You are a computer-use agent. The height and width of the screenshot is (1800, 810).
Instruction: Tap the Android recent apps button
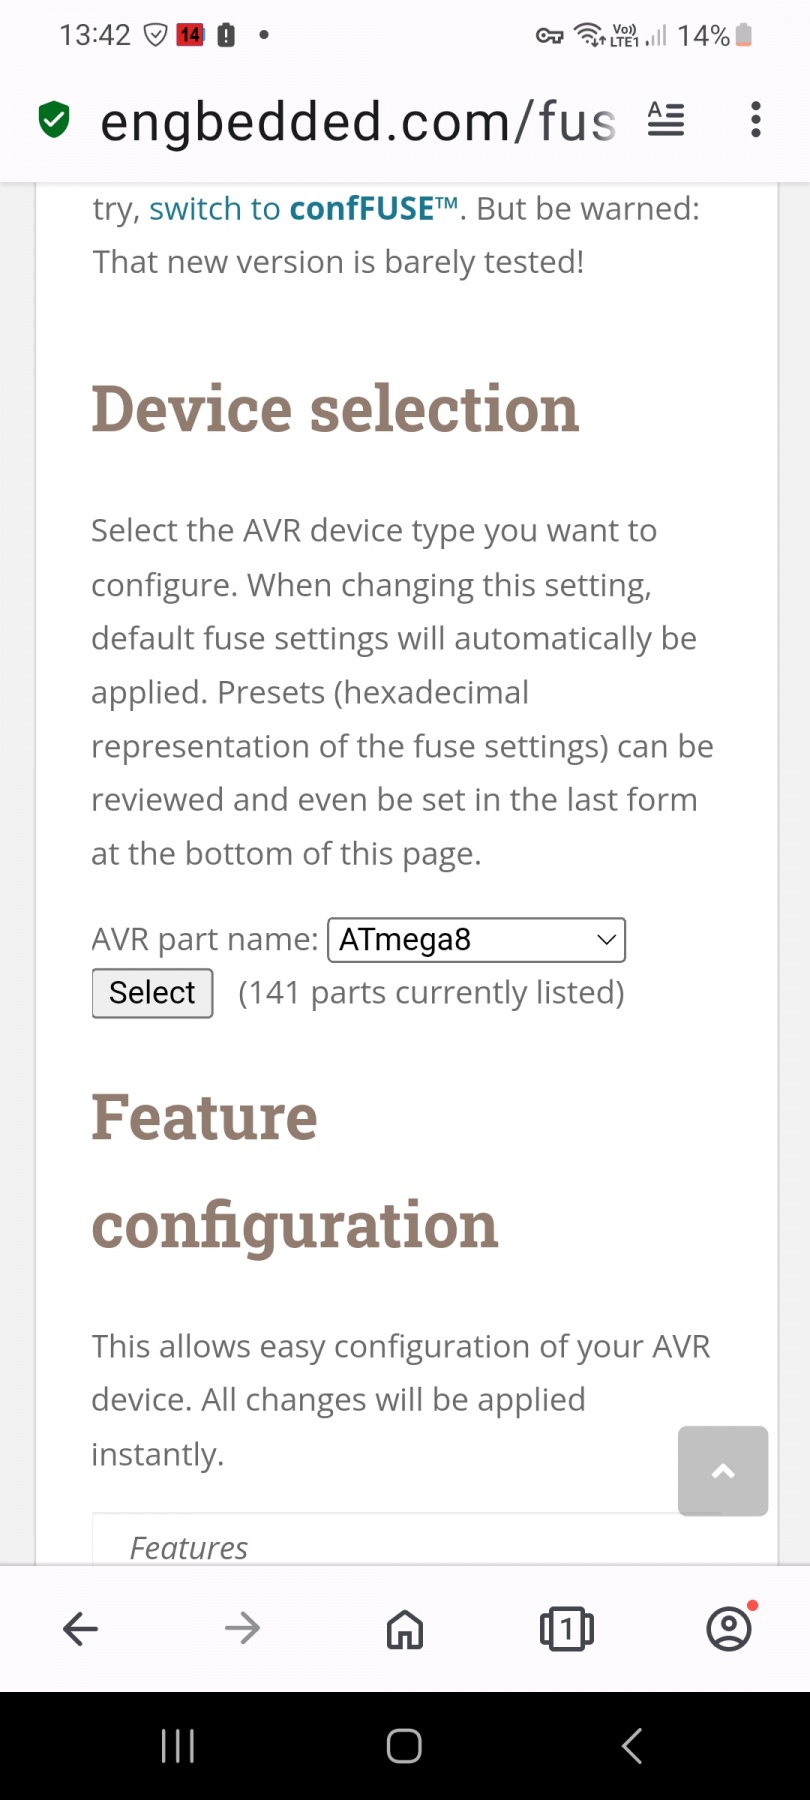178,1746
